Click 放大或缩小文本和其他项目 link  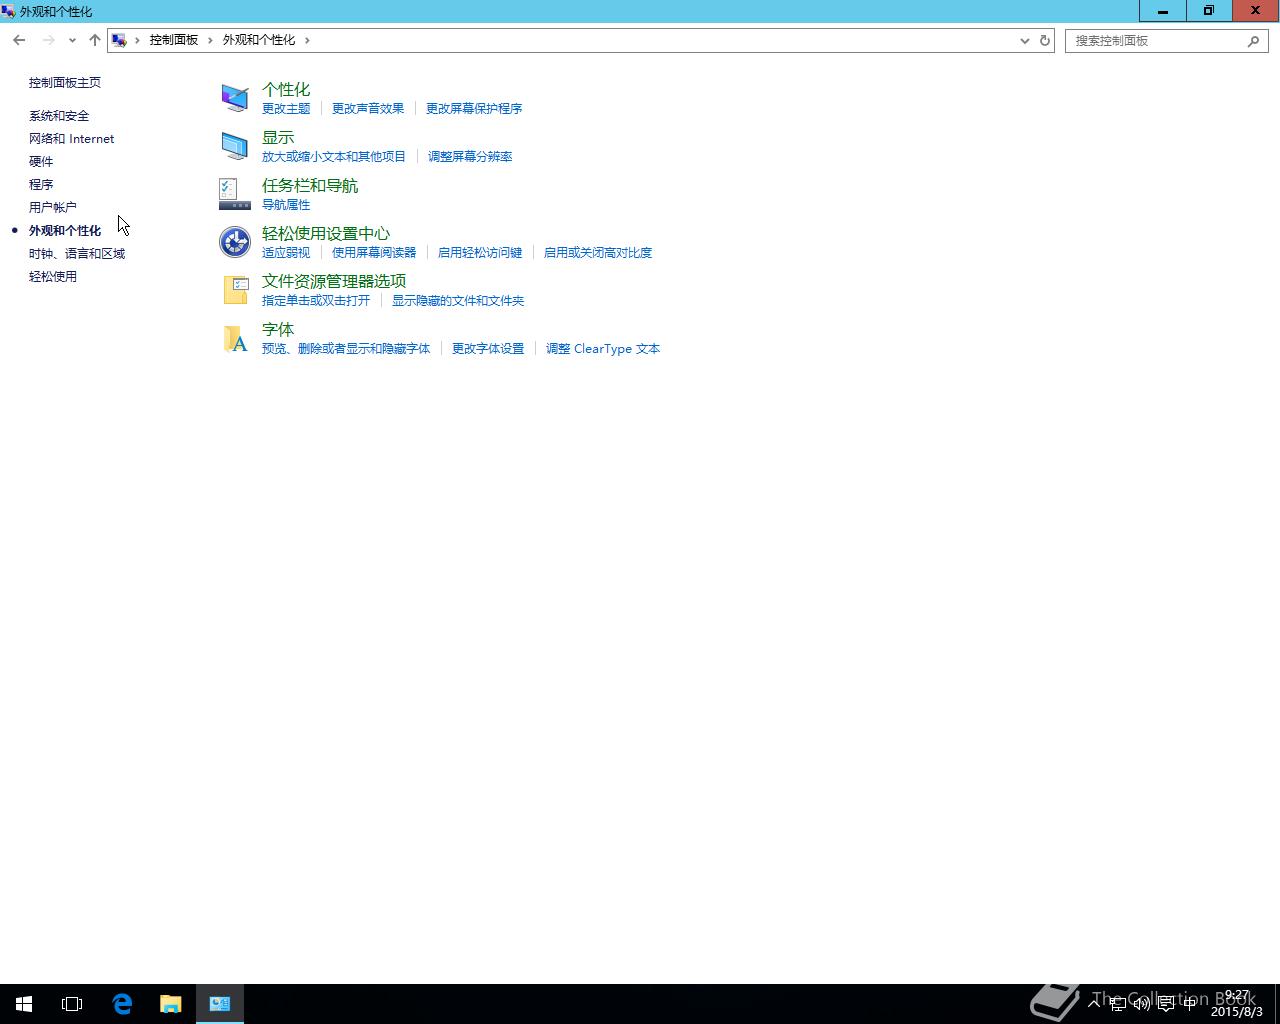click(334, 157)
